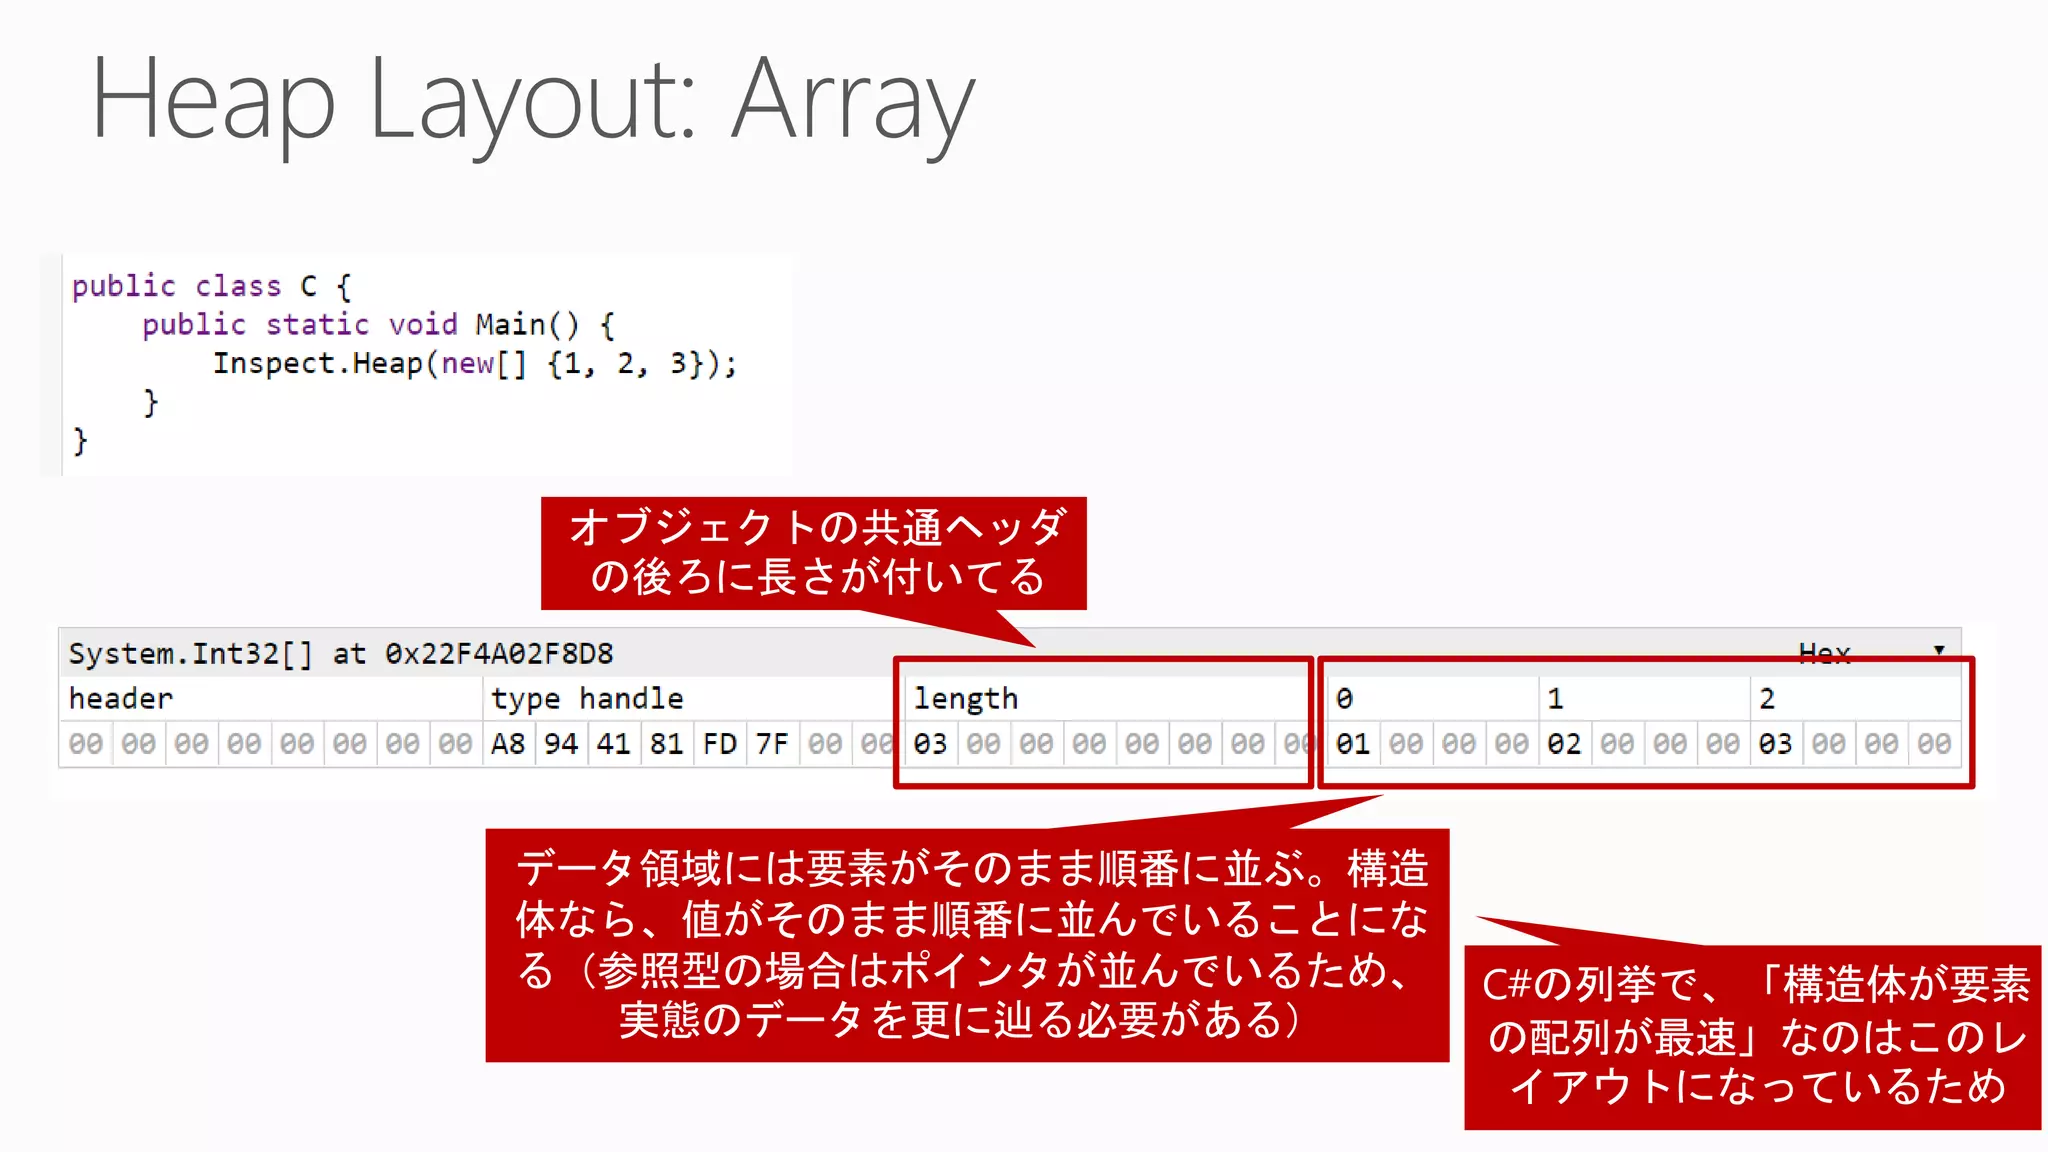Click the Inspect.Heap code line
This screenshot has width=2048, height=1152.
[x=475, y=364]
